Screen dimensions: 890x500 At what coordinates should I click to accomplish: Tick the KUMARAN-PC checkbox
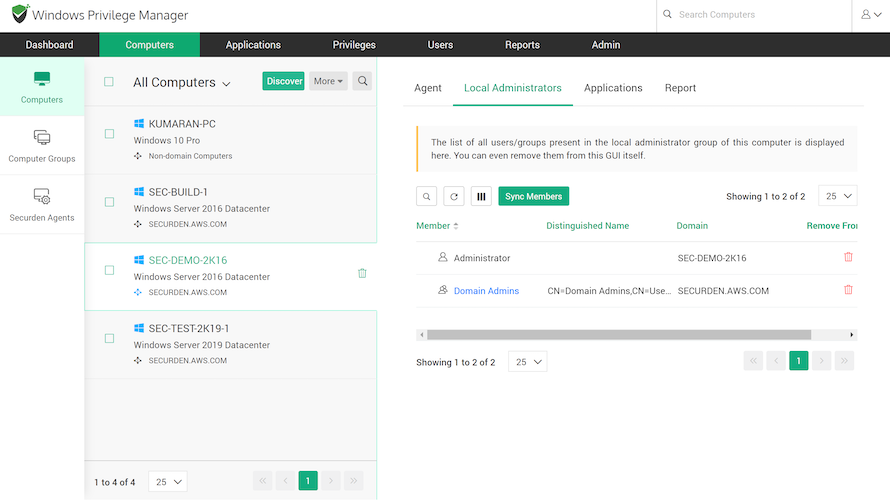coord(110,134)
